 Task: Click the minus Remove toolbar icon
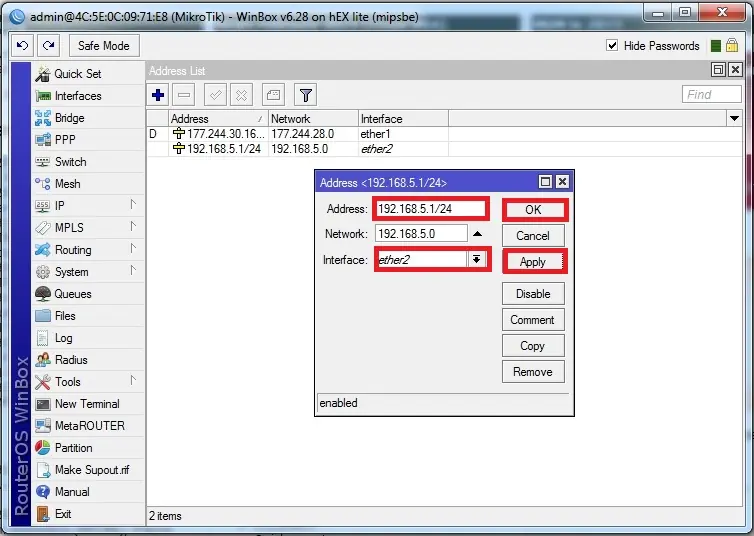pyautogui.click(x=184, y=95)
